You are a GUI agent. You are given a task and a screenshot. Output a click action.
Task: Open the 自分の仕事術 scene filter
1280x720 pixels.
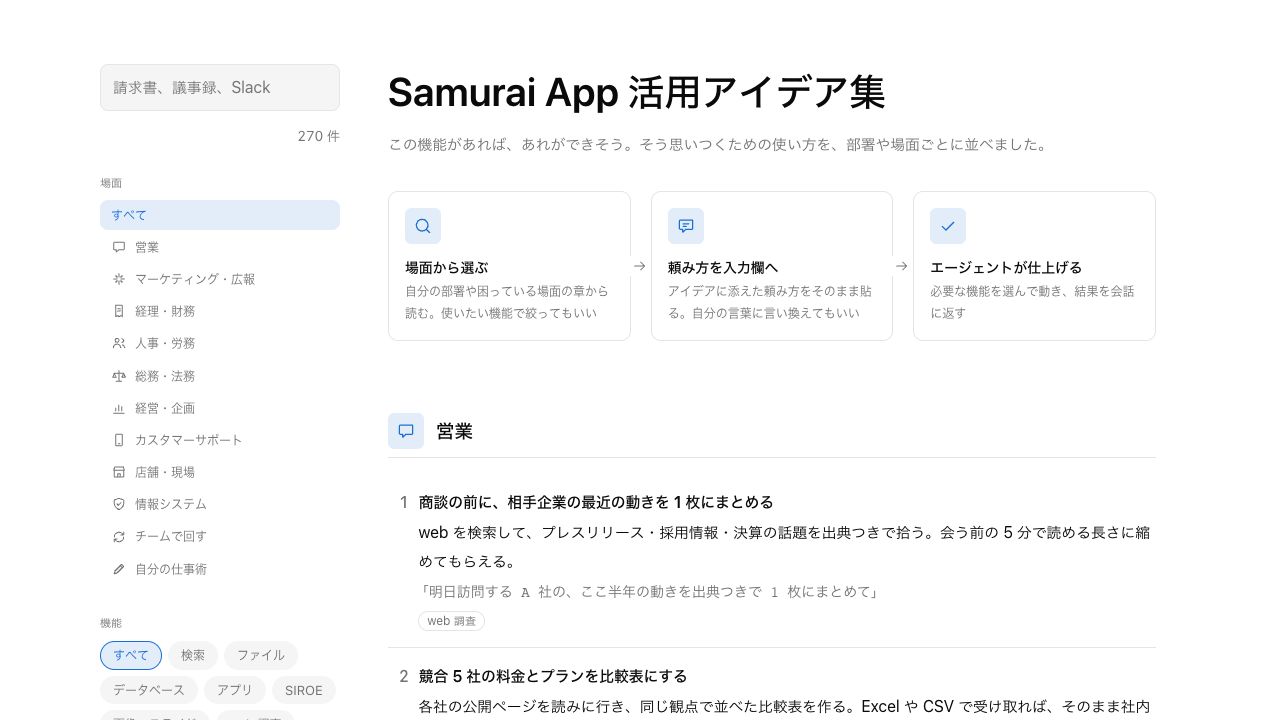point(220,569)
